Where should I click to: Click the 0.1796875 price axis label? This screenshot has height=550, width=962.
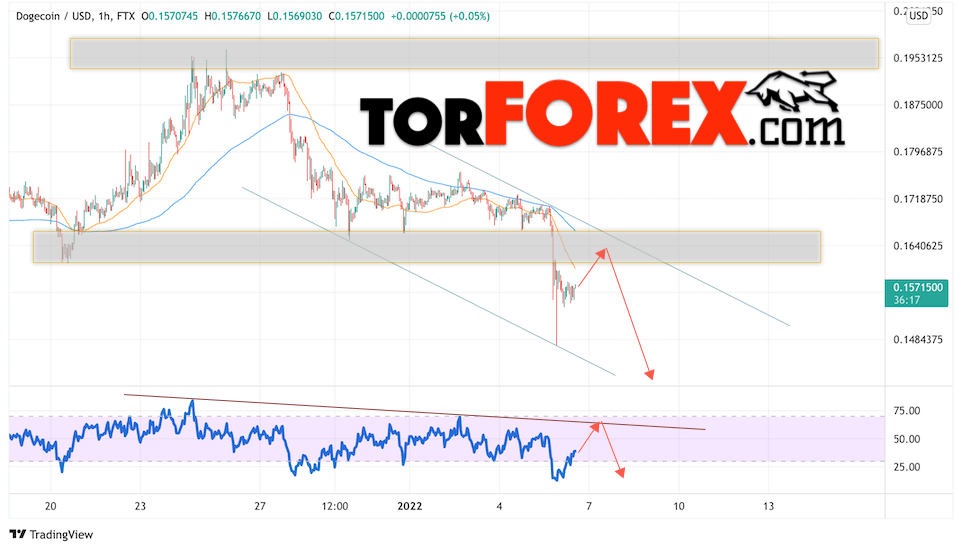[918, 152]
